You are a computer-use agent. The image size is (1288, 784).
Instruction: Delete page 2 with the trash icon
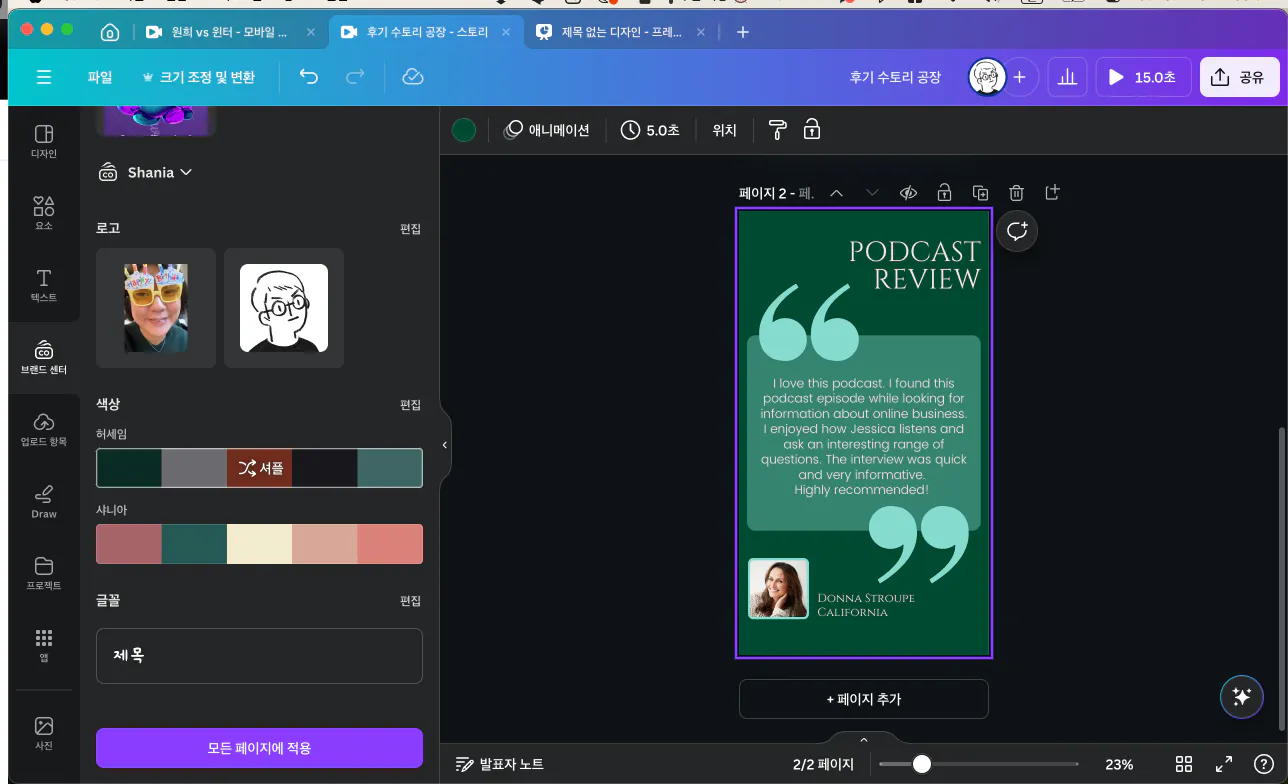tap(1016, 193)
